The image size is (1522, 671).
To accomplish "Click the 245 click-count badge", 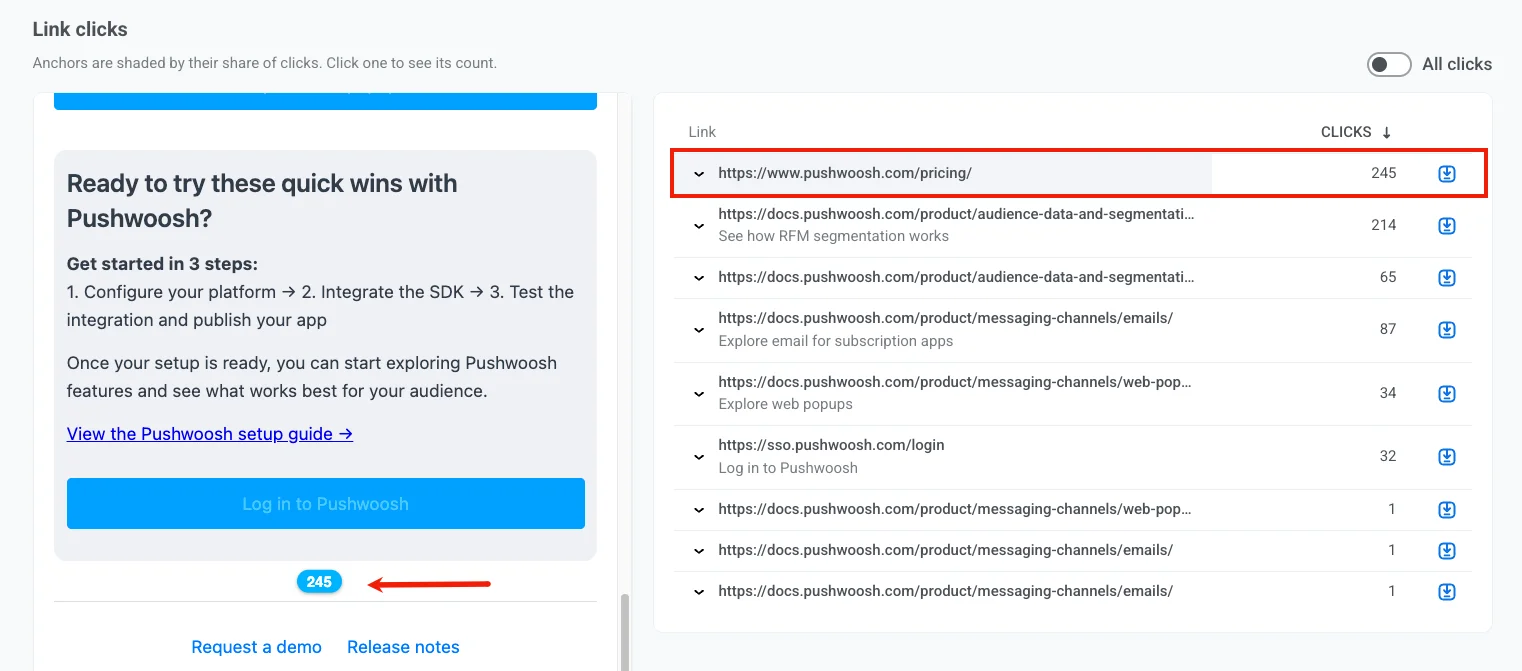I will pos(319,582).
